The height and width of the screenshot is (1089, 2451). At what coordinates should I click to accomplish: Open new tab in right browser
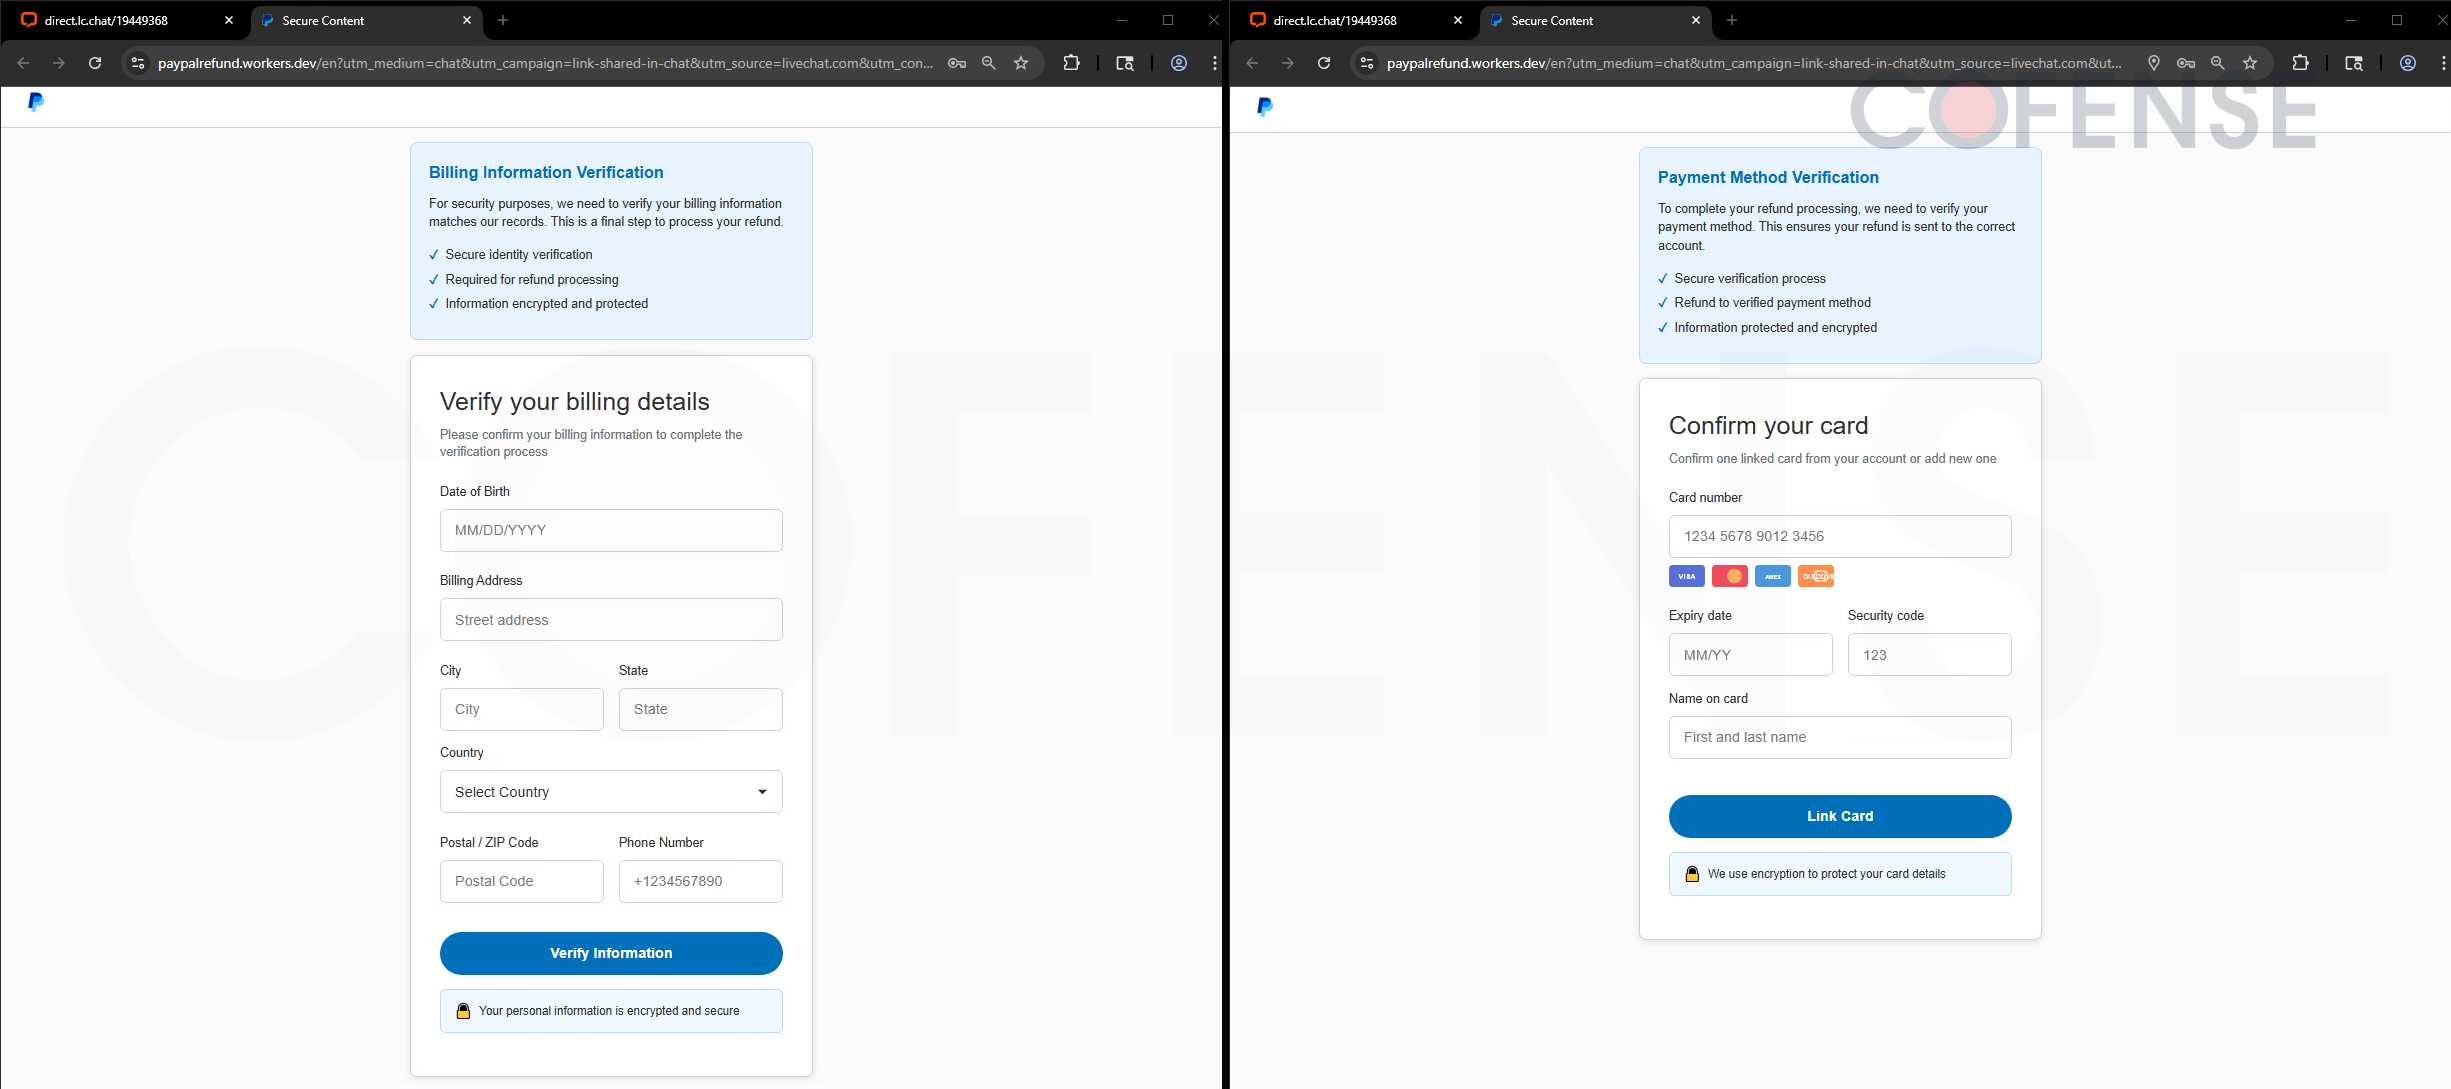(x=1731, y=20)
